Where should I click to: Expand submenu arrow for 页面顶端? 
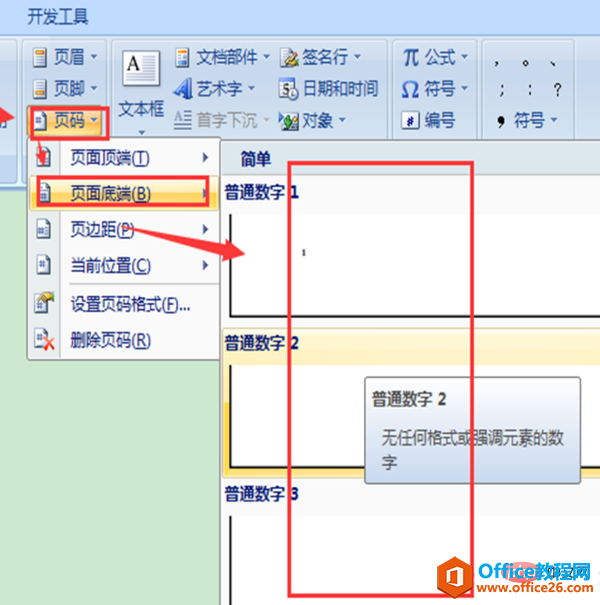(205, 157)
